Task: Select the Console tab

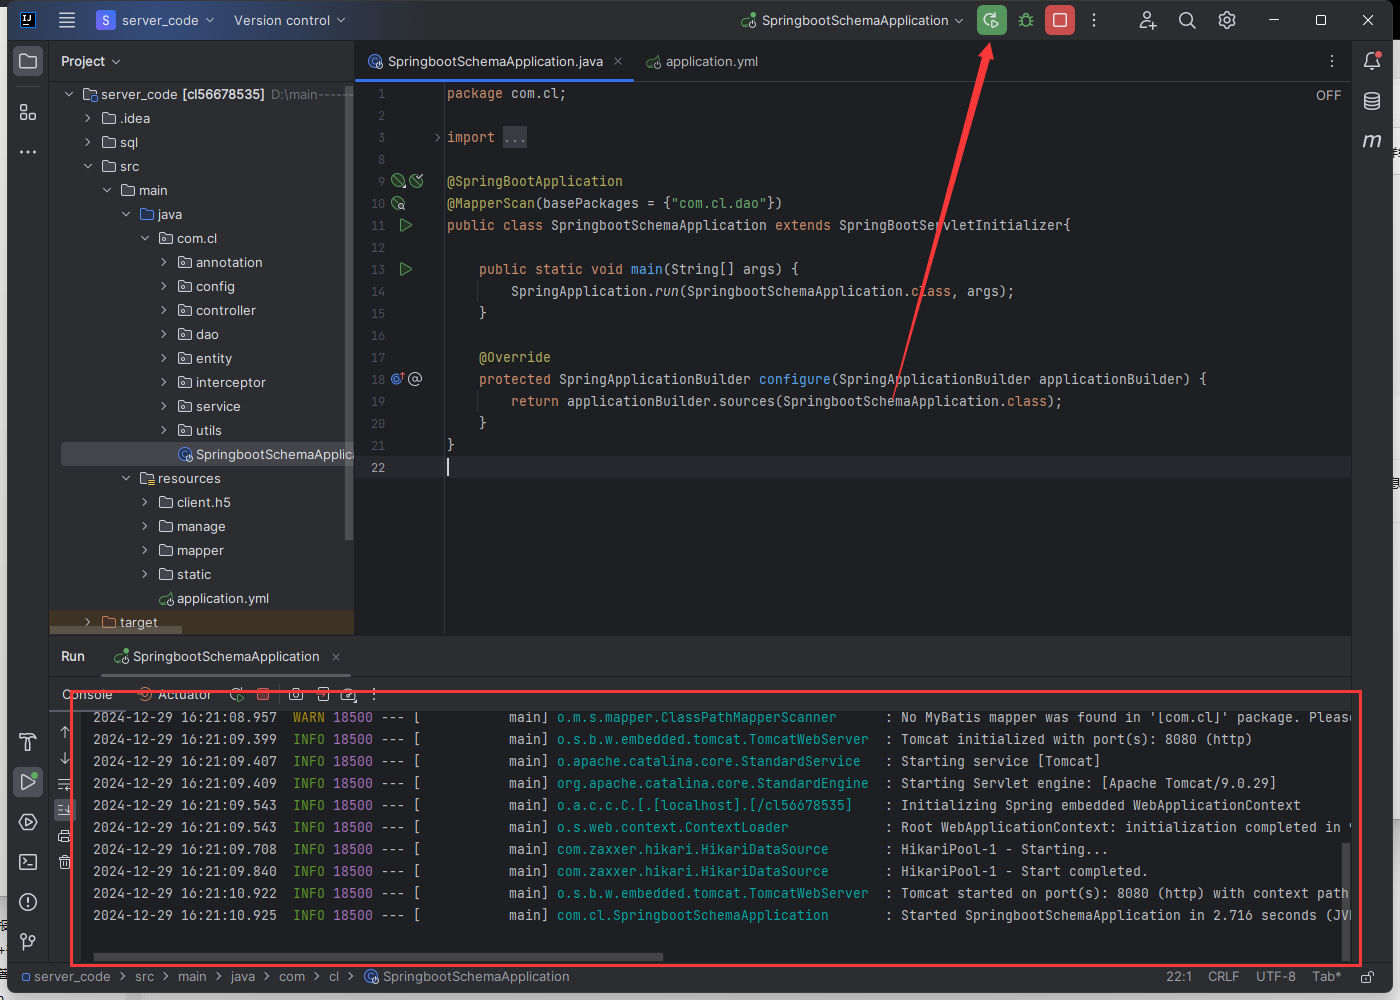Action: coord(87,694)
